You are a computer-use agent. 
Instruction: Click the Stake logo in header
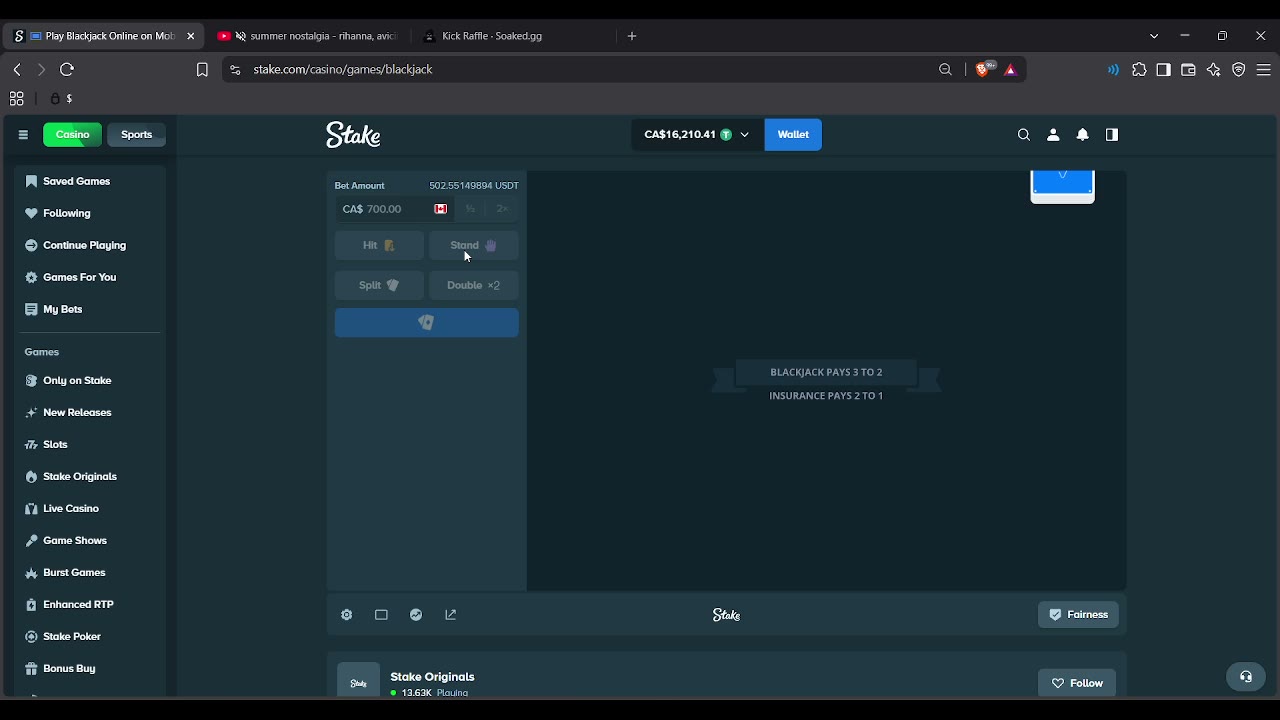coord(353,135)
